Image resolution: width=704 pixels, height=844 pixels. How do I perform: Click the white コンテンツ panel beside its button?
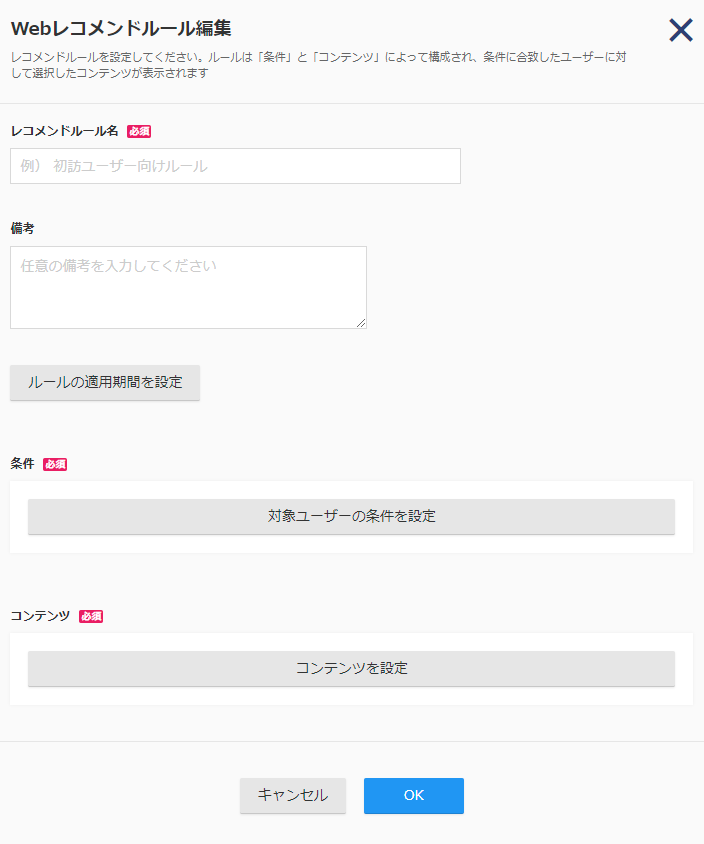point(684,669)
